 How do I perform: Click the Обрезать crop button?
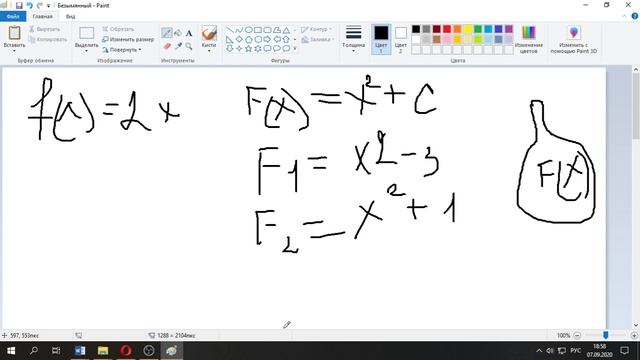click(118, 29)
